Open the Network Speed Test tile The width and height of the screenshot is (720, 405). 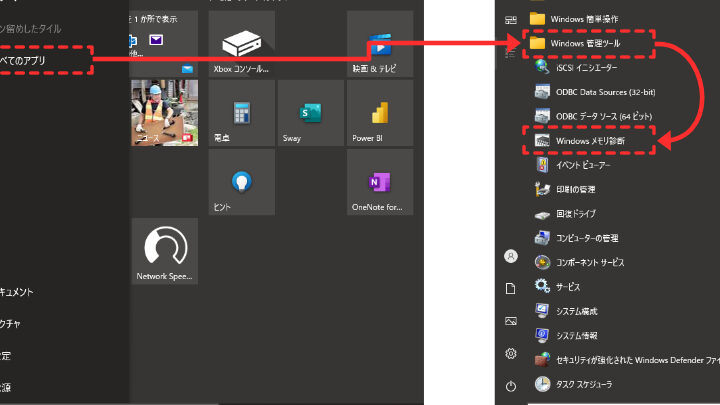coord(164,251)
